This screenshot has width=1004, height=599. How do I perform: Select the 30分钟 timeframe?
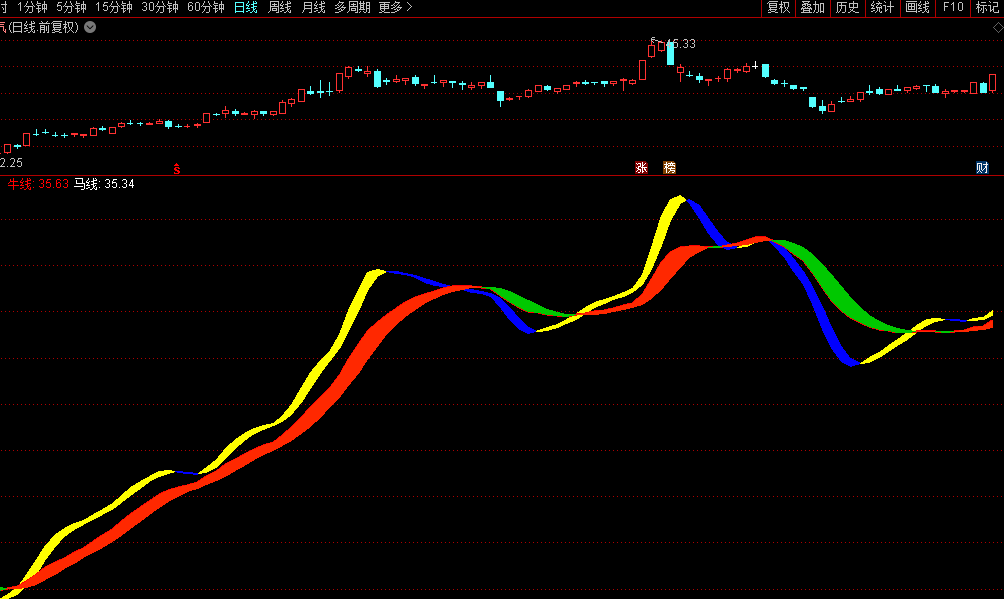pyautogui.click(x=159, y=8)
